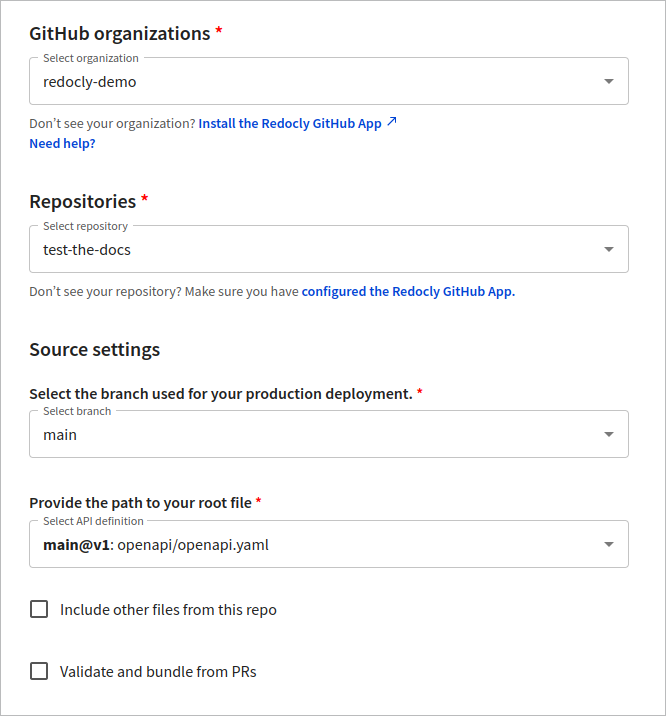Image resolution: width=666 pixels, height=716 pixels.
Task: Open the Select branch dropdown showing main
Action: pos(329,434)
